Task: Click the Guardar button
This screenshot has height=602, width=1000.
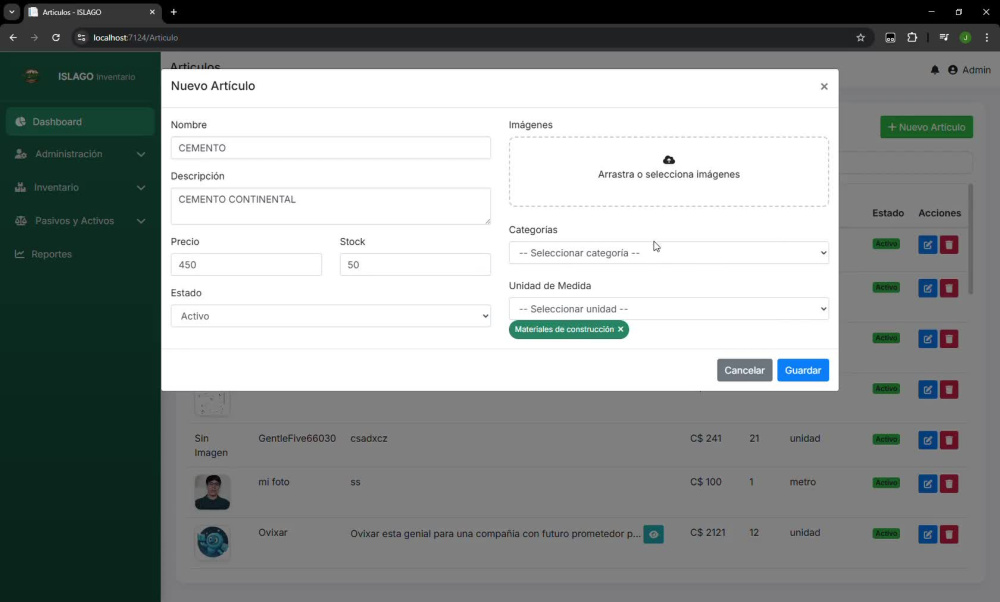Action: tap(803, 370)
